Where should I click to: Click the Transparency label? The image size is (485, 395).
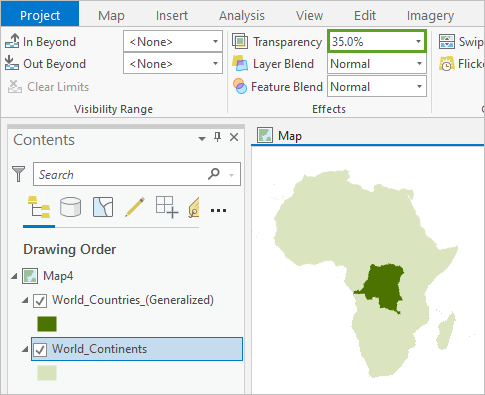point(287,42)
